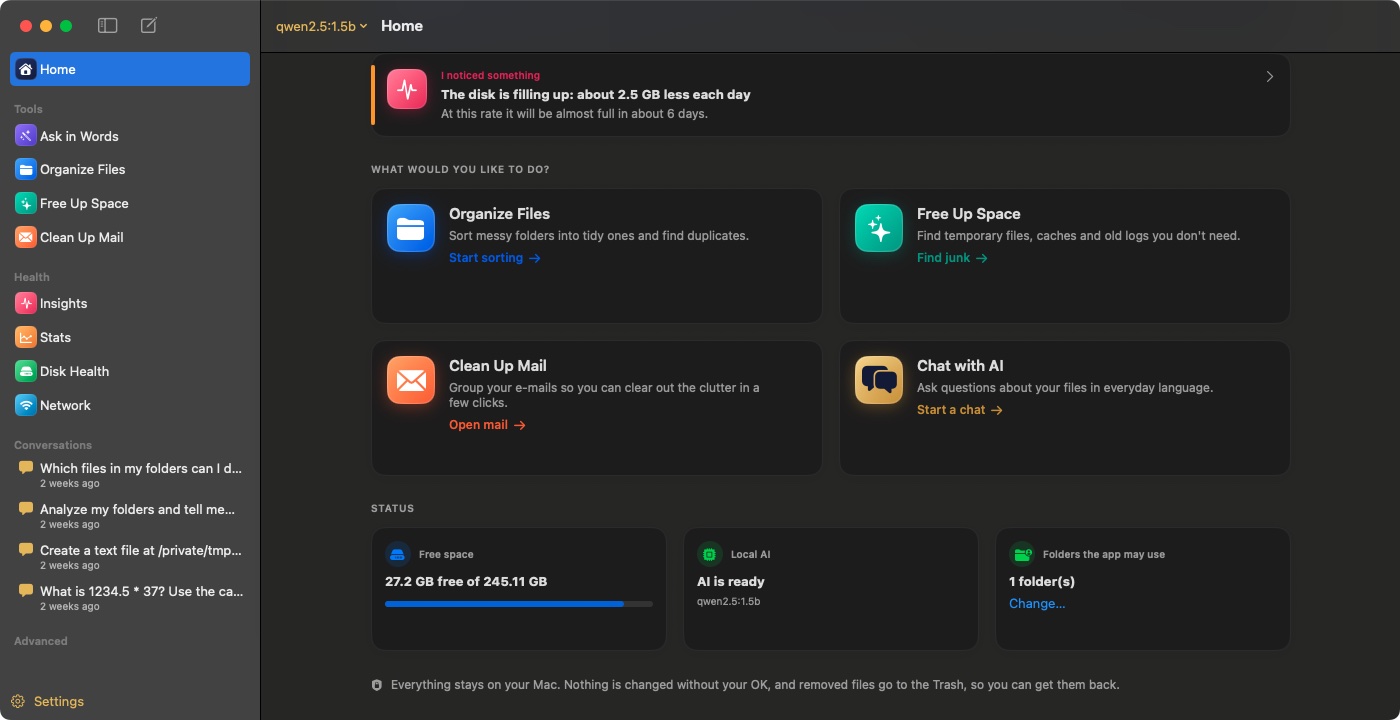Click the Open mail link
The height and width of the screenshot is (720, 1400).
pos(487,425)
